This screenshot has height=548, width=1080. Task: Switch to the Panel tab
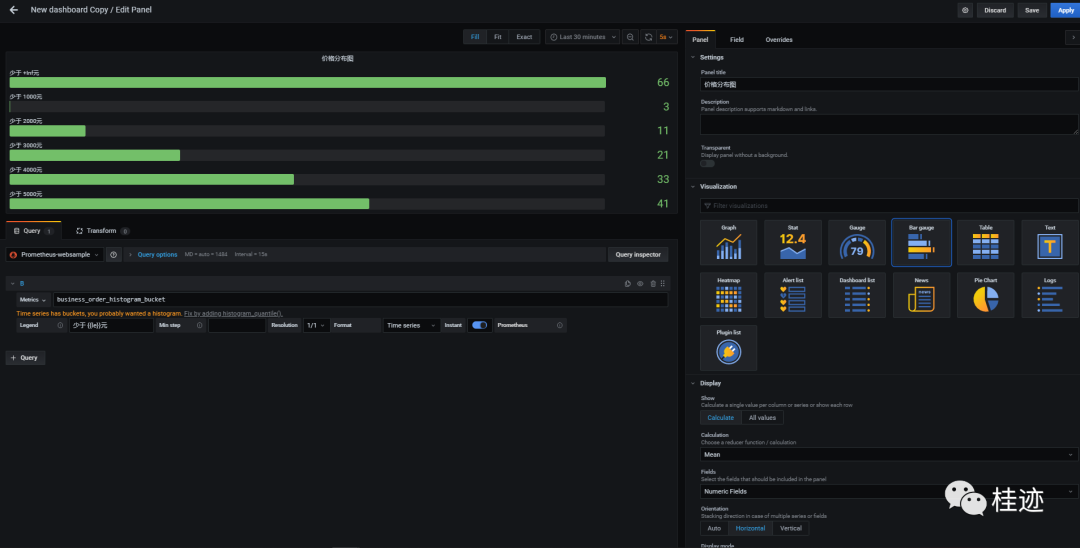(x=700, y=40)
